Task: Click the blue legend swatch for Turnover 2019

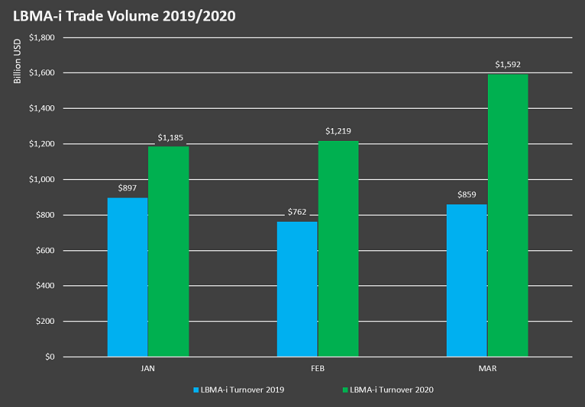Action: [196, 390]
